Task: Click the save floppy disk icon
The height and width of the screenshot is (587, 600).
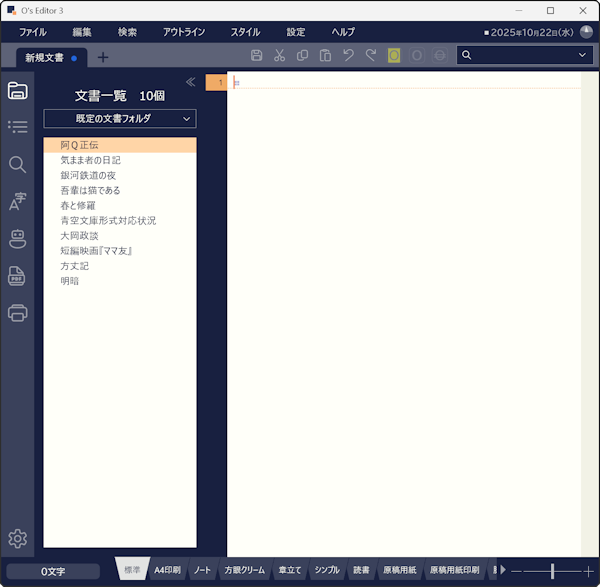Action: coord(257,56)
